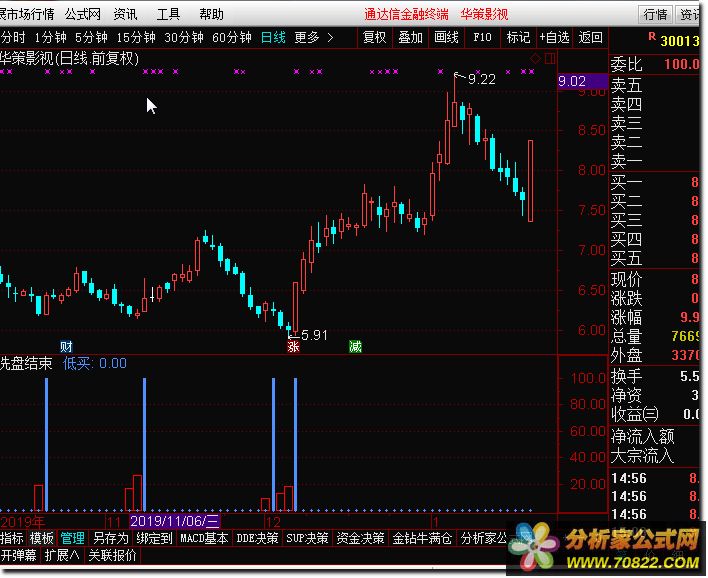708x578 pixels.
Task: Click the 现价 row in quote panel
Action: [655, 280]
